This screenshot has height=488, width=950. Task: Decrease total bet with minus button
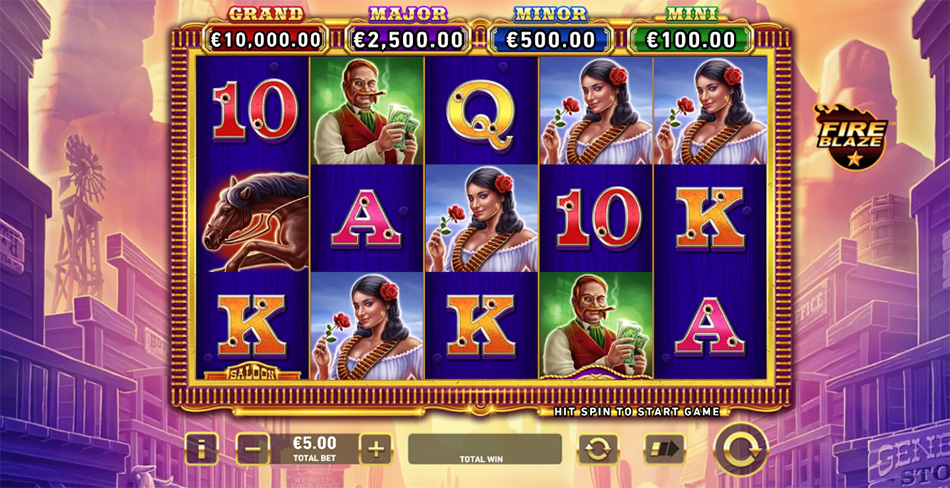[252, 449]
